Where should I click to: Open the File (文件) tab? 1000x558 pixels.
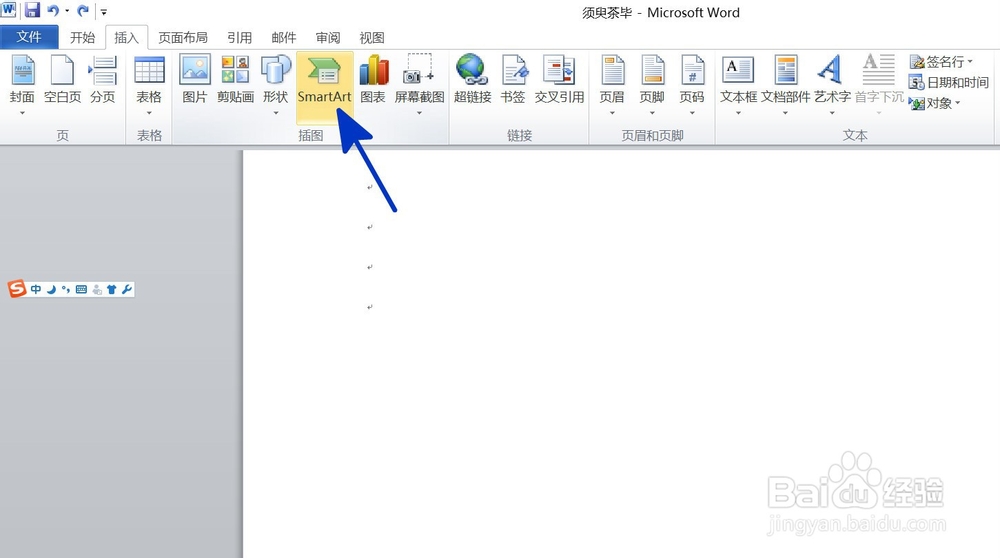[29, 37]
